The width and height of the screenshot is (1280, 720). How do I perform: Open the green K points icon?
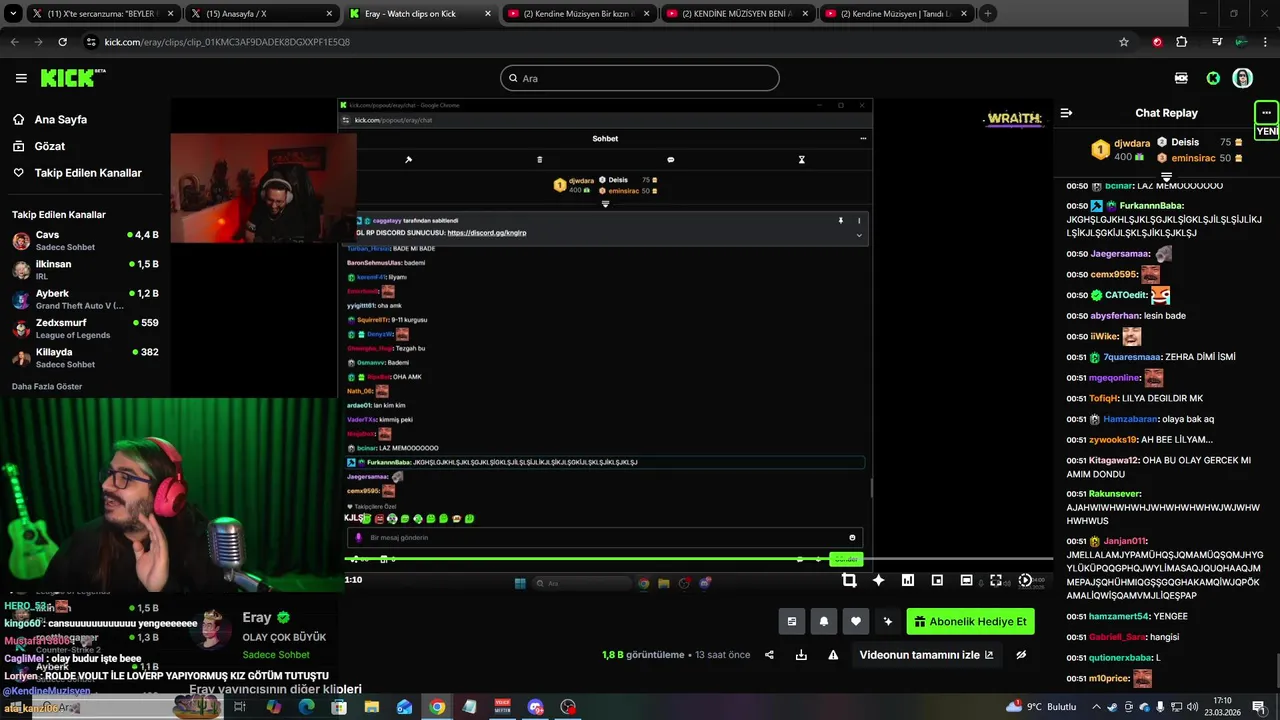(x=1213, y=78)
